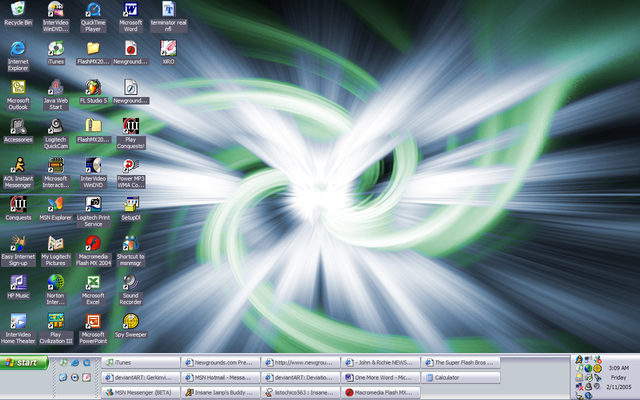Open the Microsoft Outlook desktop shortcut
The height and width of the screenshot is (400, 640).
pyautogui.click(x=18, y=95)
